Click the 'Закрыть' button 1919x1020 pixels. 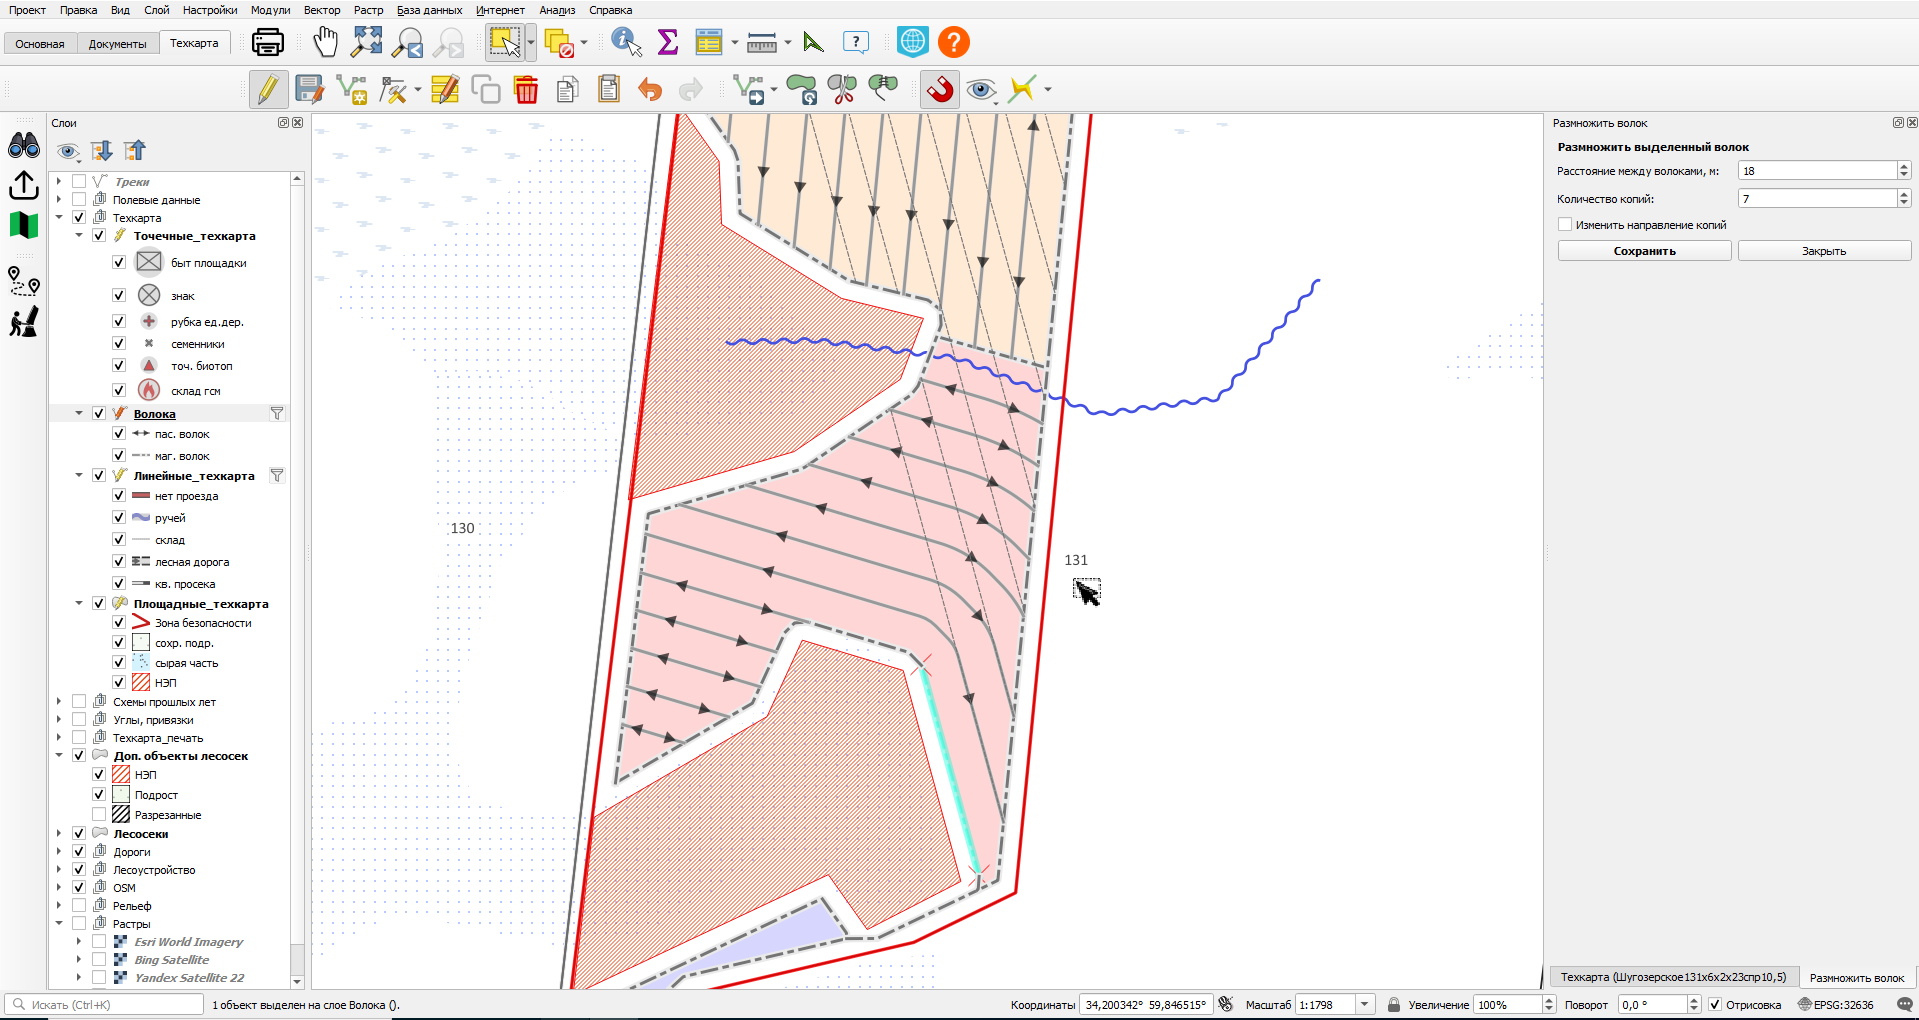(1824, 251)
